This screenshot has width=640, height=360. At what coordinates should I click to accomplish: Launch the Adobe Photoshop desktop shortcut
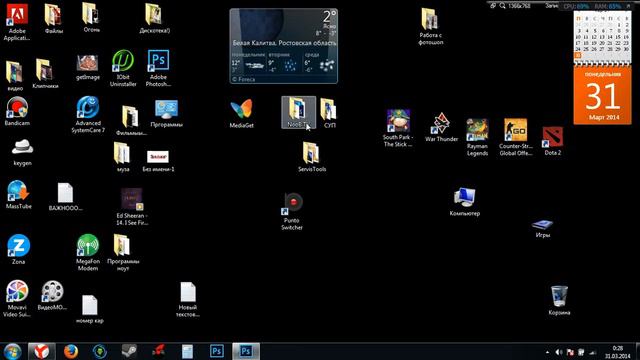coord(158,69)
